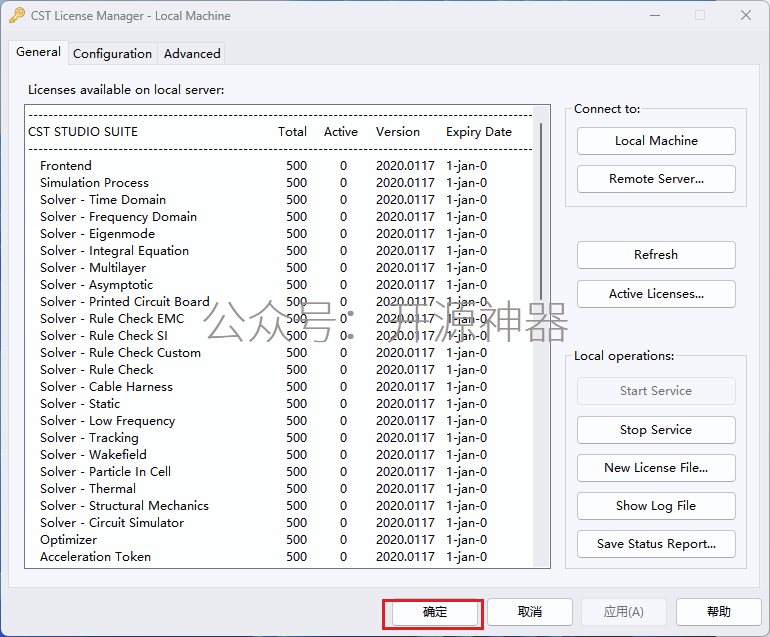This screenshot has height=637, width=770.
Task: Select Solver - Structural Mechanics row
Action: 264,506
